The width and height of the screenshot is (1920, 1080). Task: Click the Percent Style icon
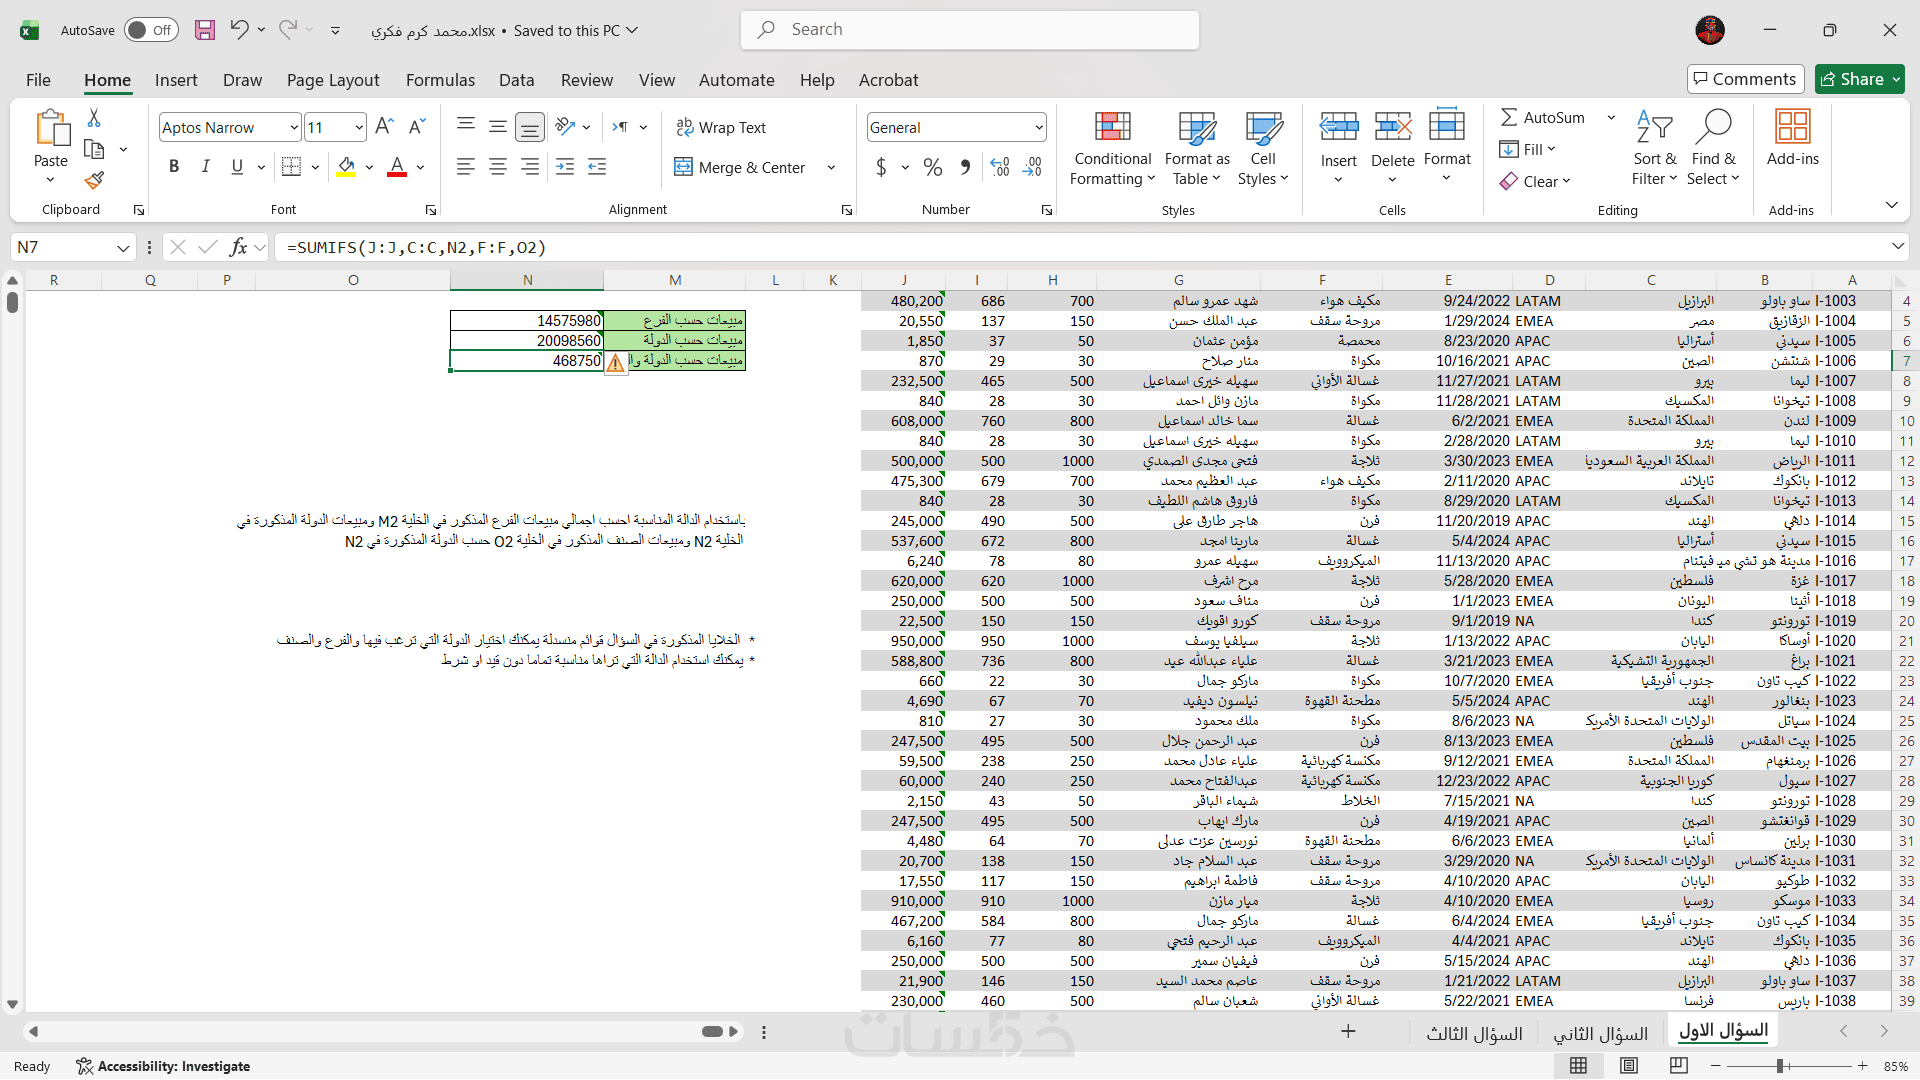click(x=932, y=167)
